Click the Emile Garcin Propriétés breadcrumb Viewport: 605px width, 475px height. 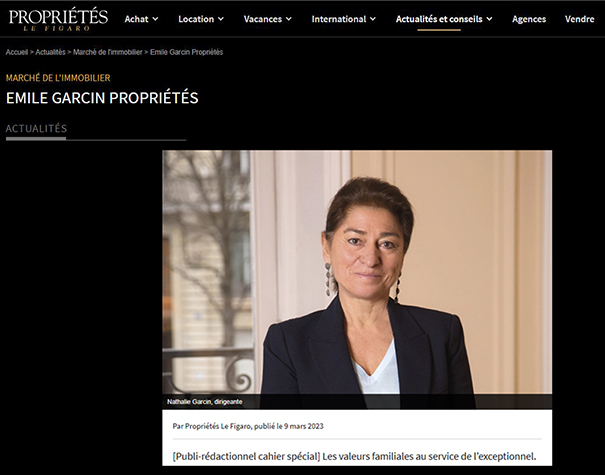click(x=186, y=52)
